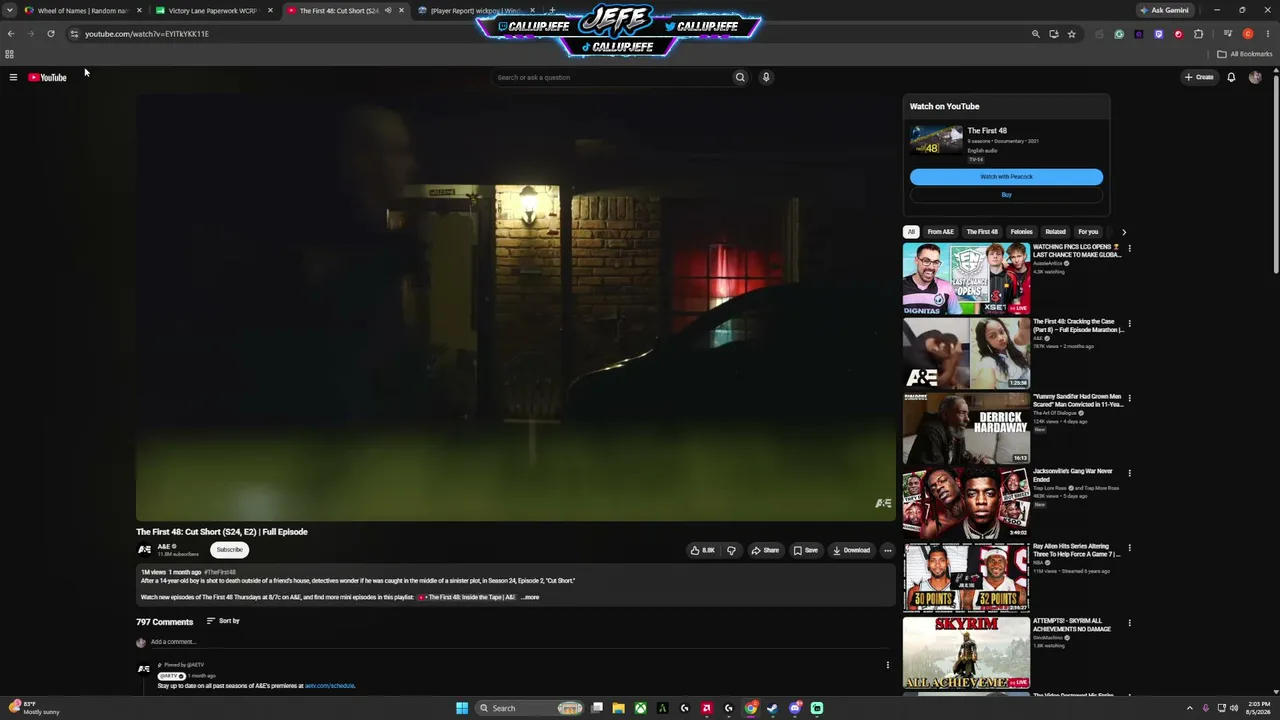Open the YouTube account avatar menu
This screenshot has height=720, width=1280.
click(x=1255, y=77)
